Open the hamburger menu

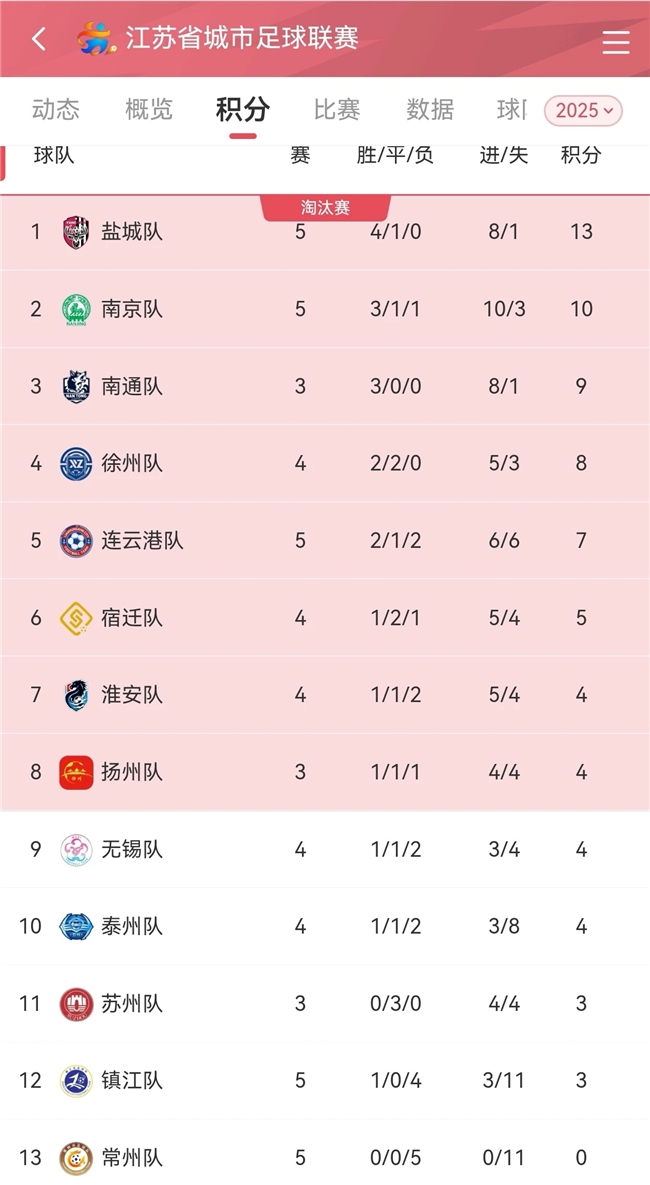point(615,41)
